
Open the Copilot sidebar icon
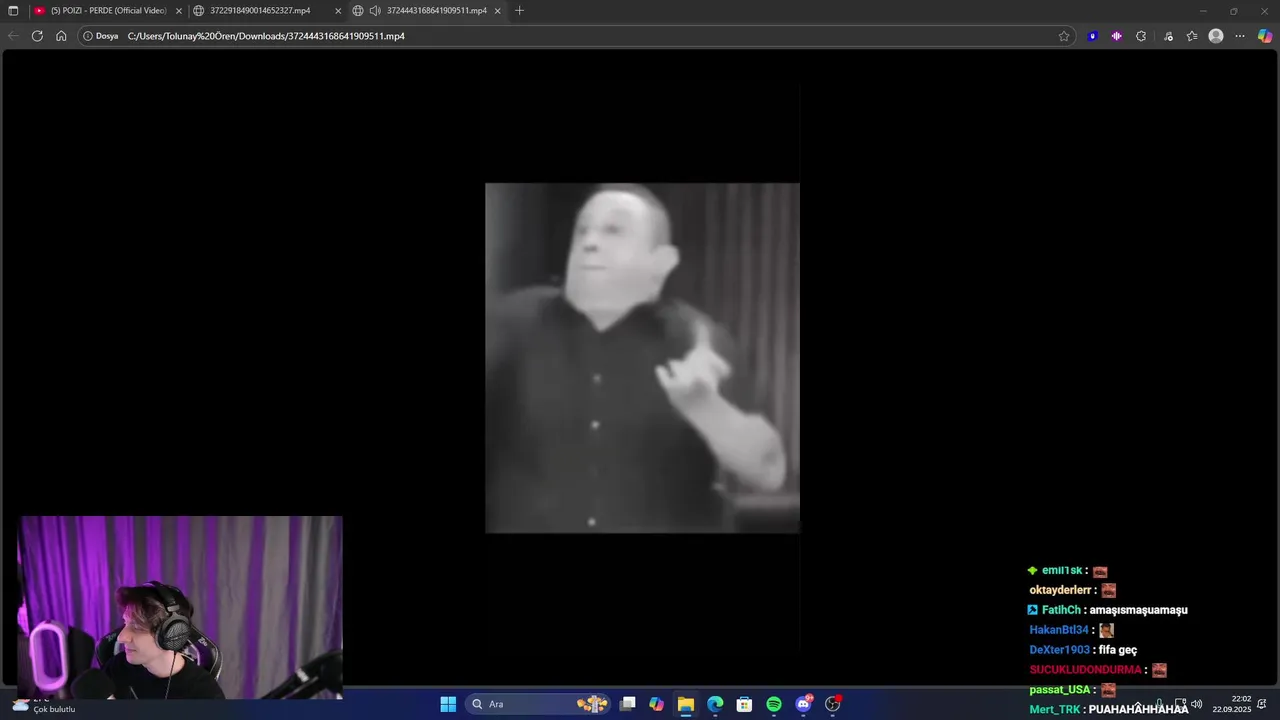tap(1265, 36)
